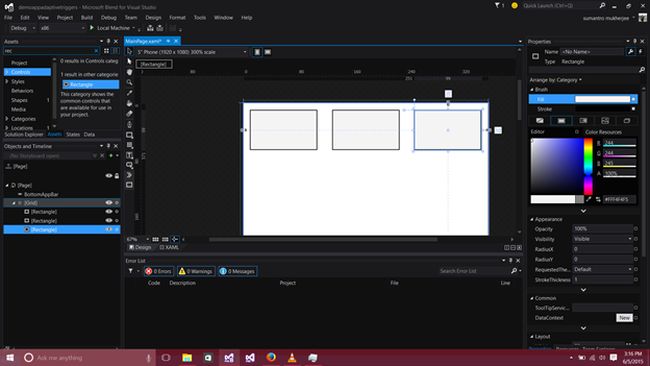Open the Debug configuration dropdown
This screenshot has height=366, width=650.
pos(22,28)
